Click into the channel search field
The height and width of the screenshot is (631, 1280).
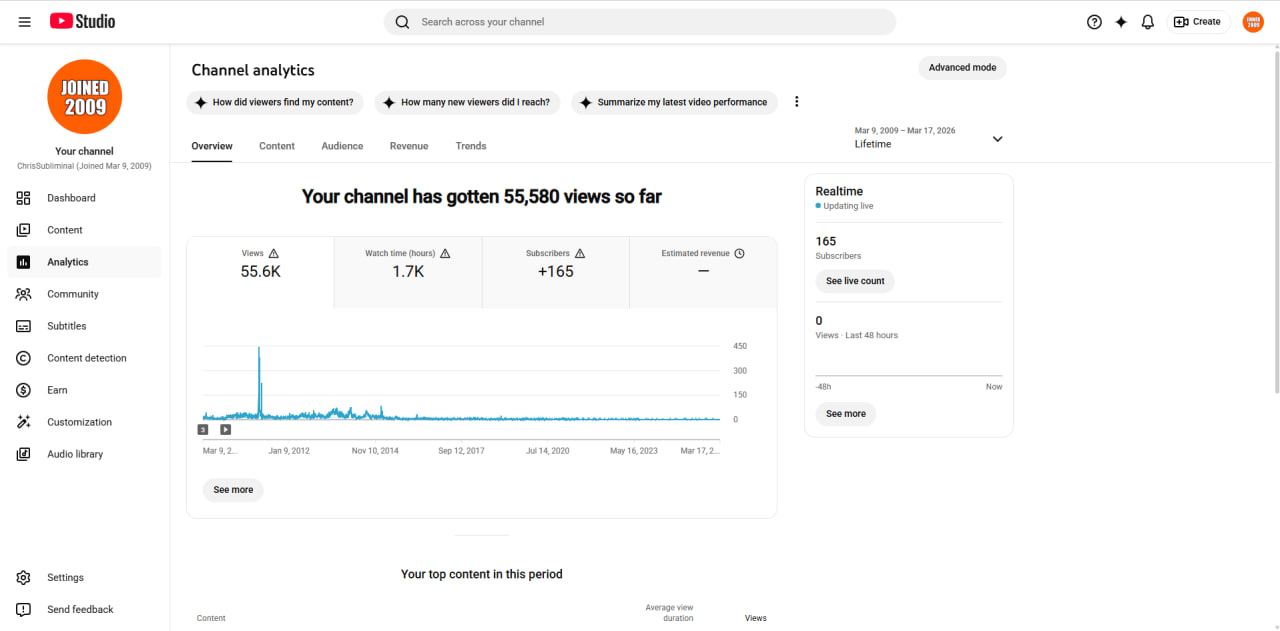tap(640, 22)
